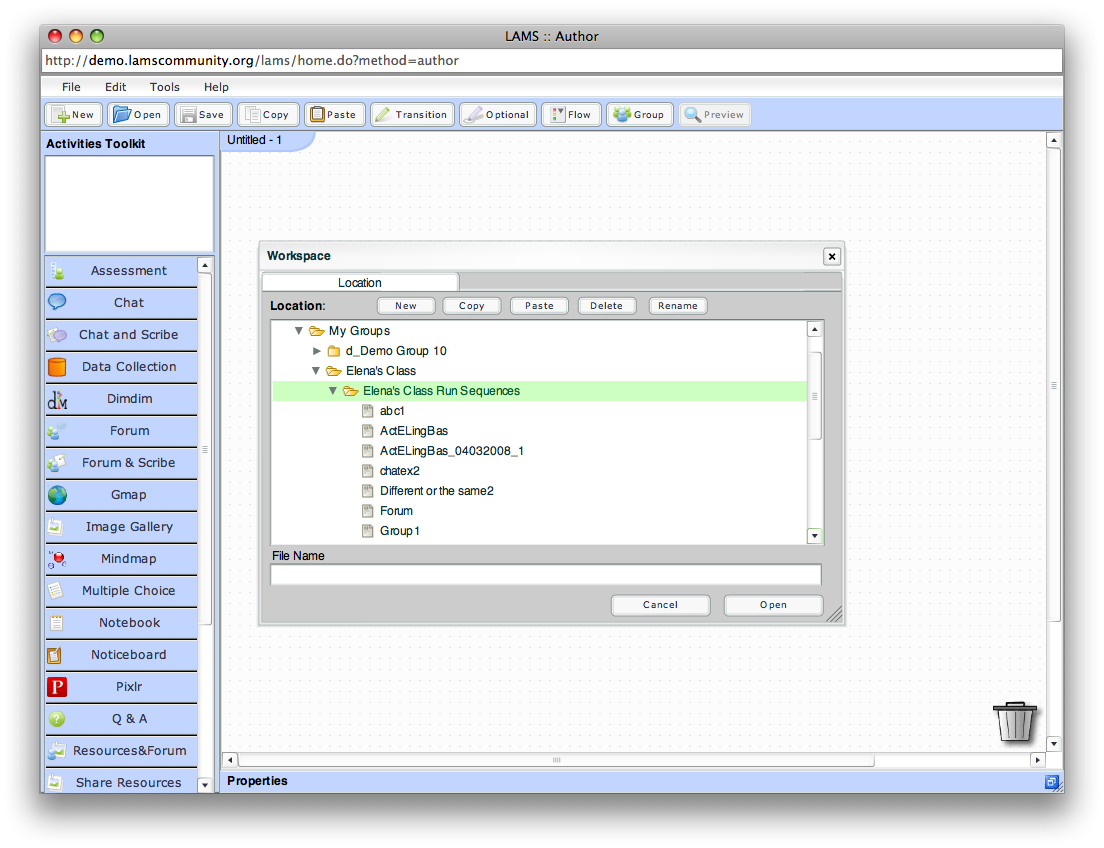1104x848 pixels.
Task: Select the Data Collection activity icon
Action: 57,367
